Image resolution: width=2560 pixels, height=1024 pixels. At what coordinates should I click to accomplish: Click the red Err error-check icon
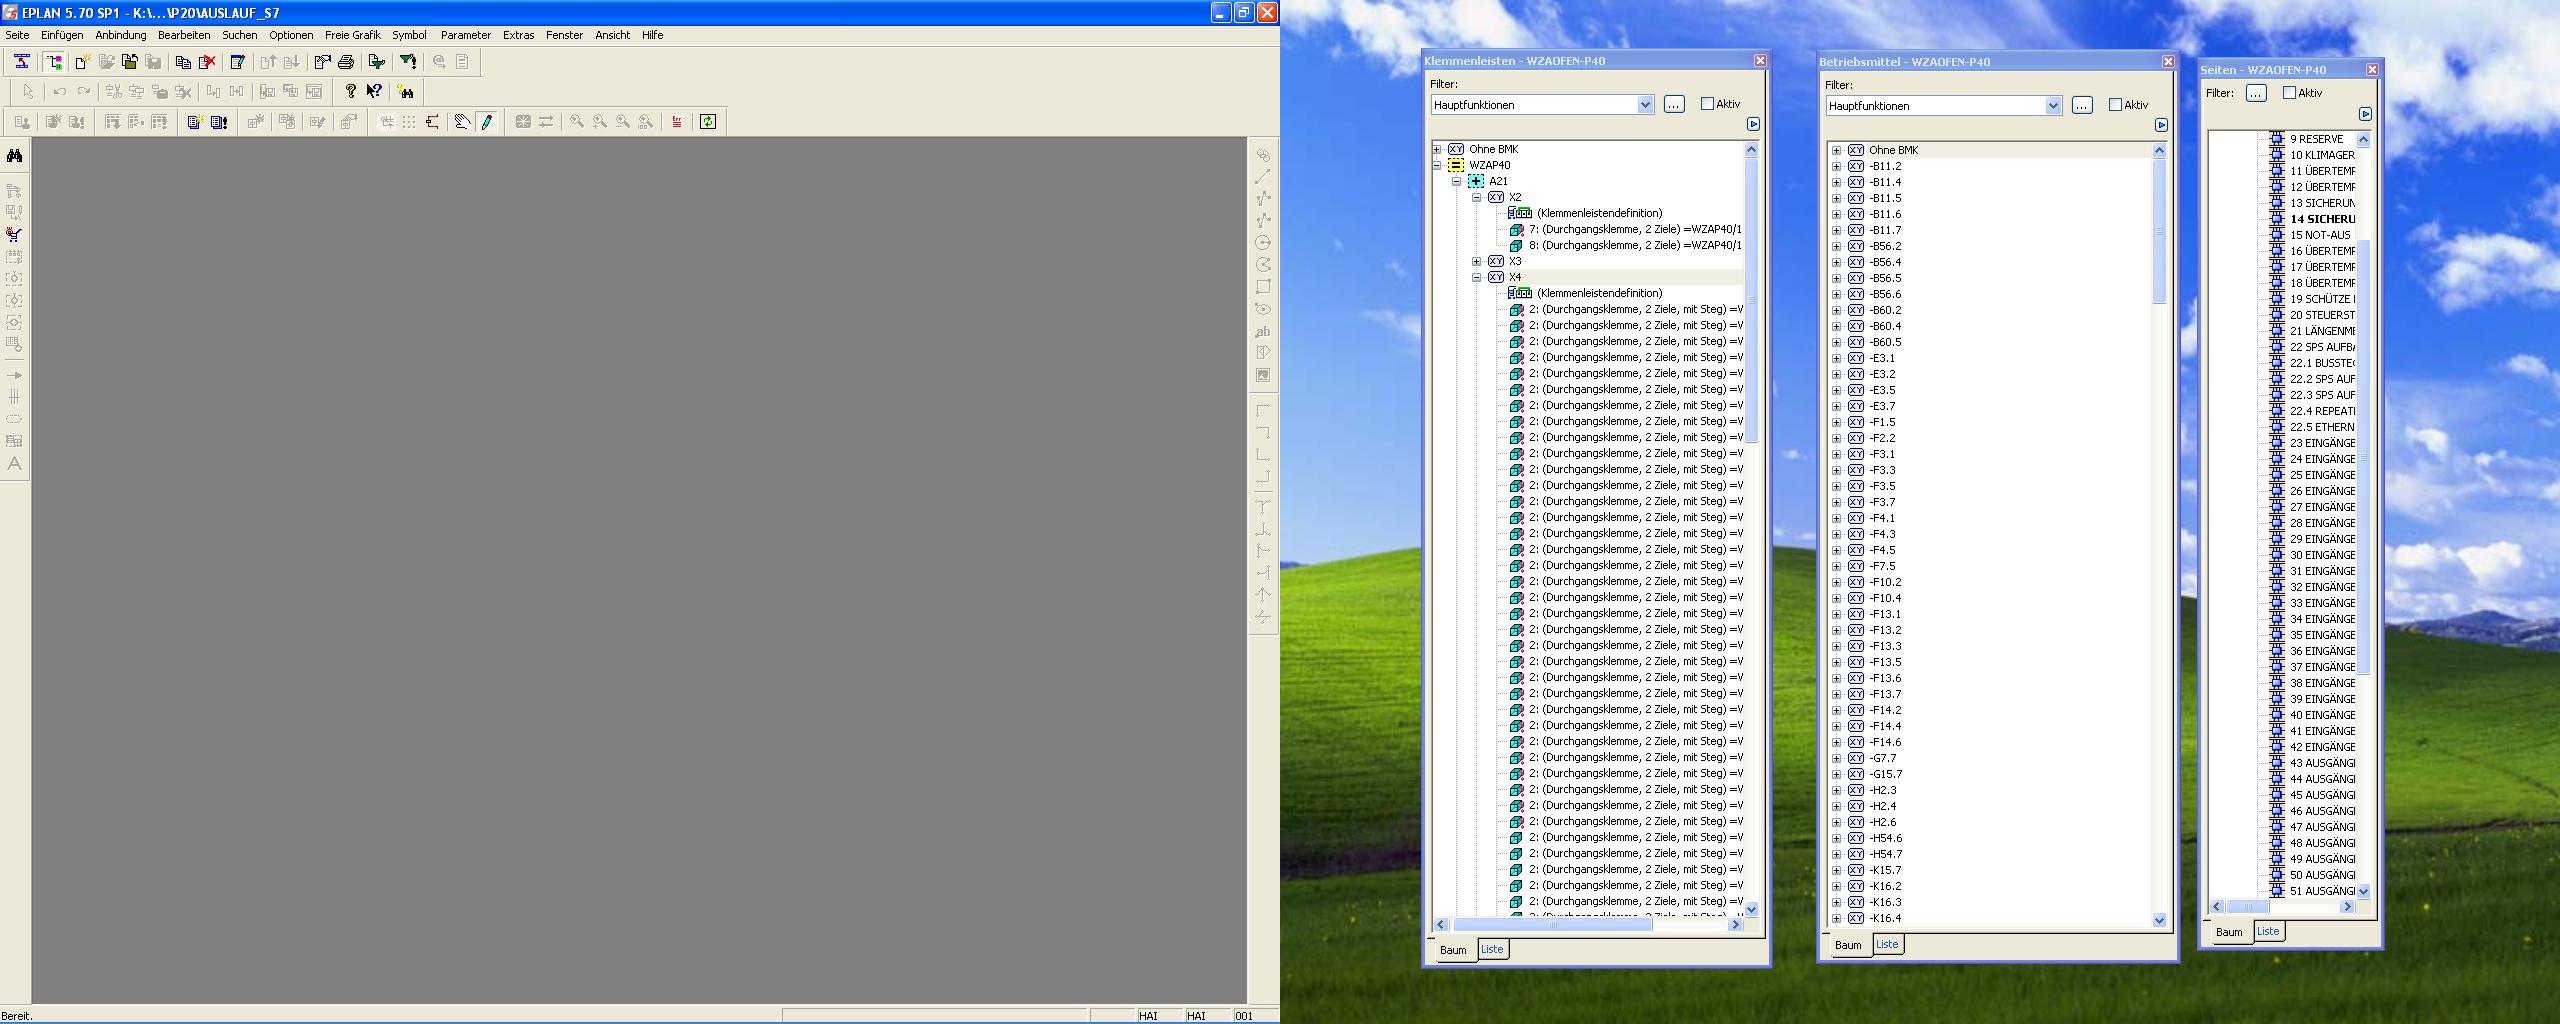pos(677,122)
